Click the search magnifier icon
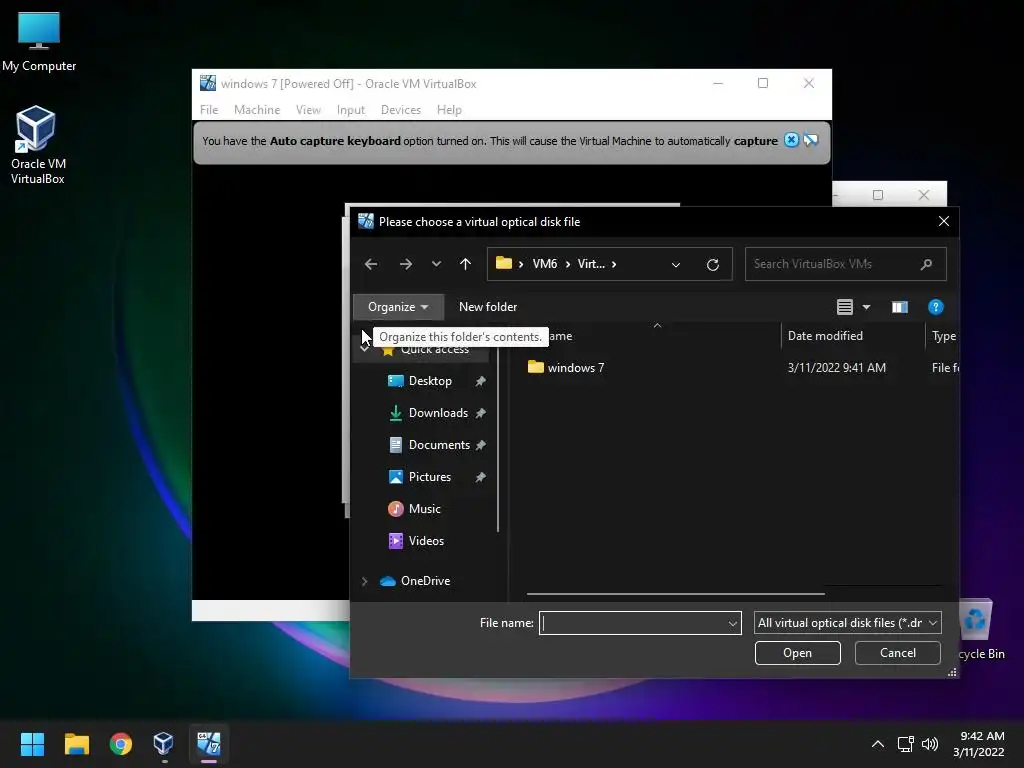The height and width of the screenshot is (768, 1024). coord(926,264)
